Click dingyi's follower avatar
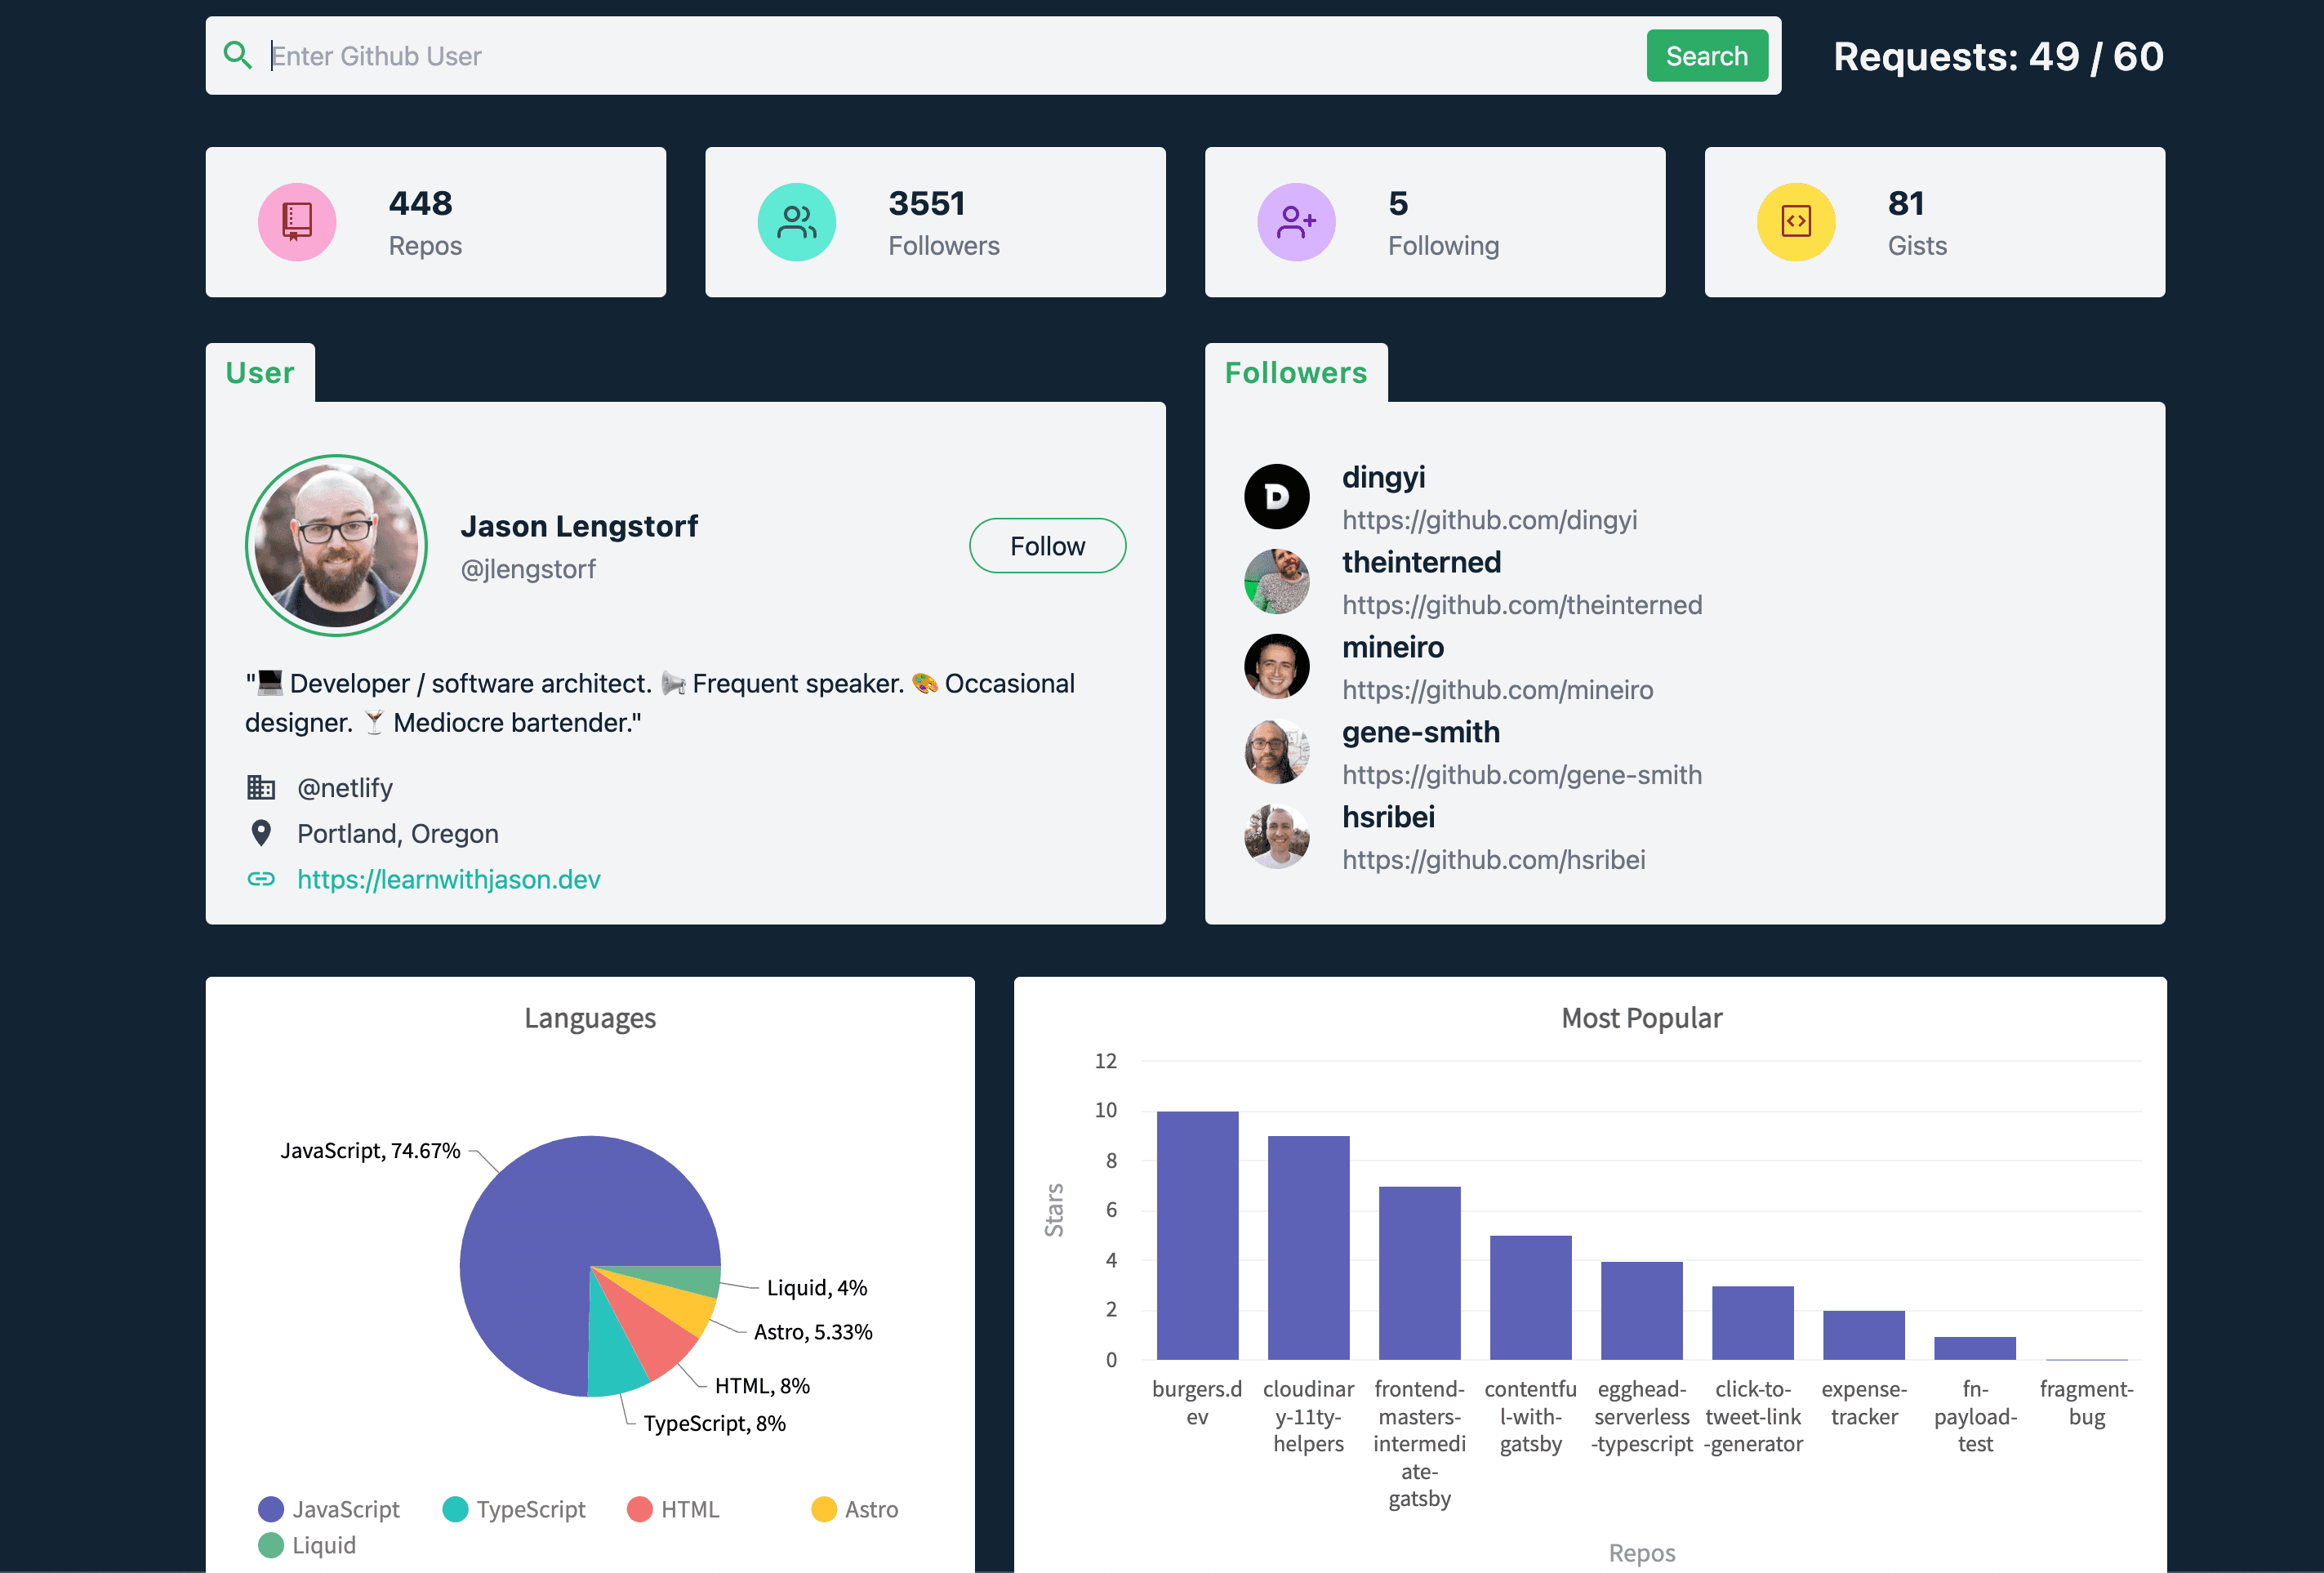The width and height of the screenshot is (2324, 1573). tap(1277, 497)
